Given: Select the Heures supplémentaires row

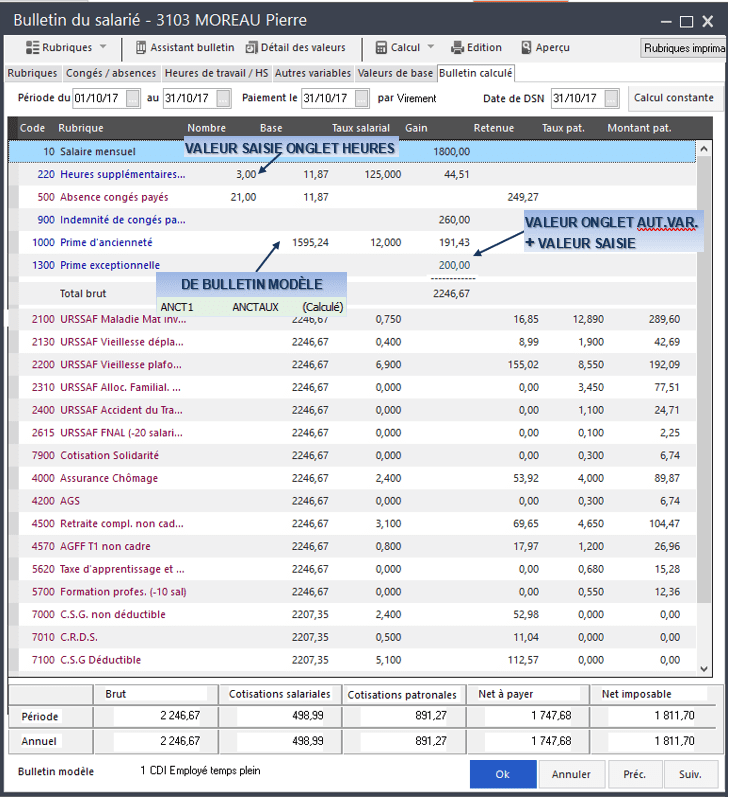Looking at the screenshot, I should pyautogui.click(x=352, y=174).
